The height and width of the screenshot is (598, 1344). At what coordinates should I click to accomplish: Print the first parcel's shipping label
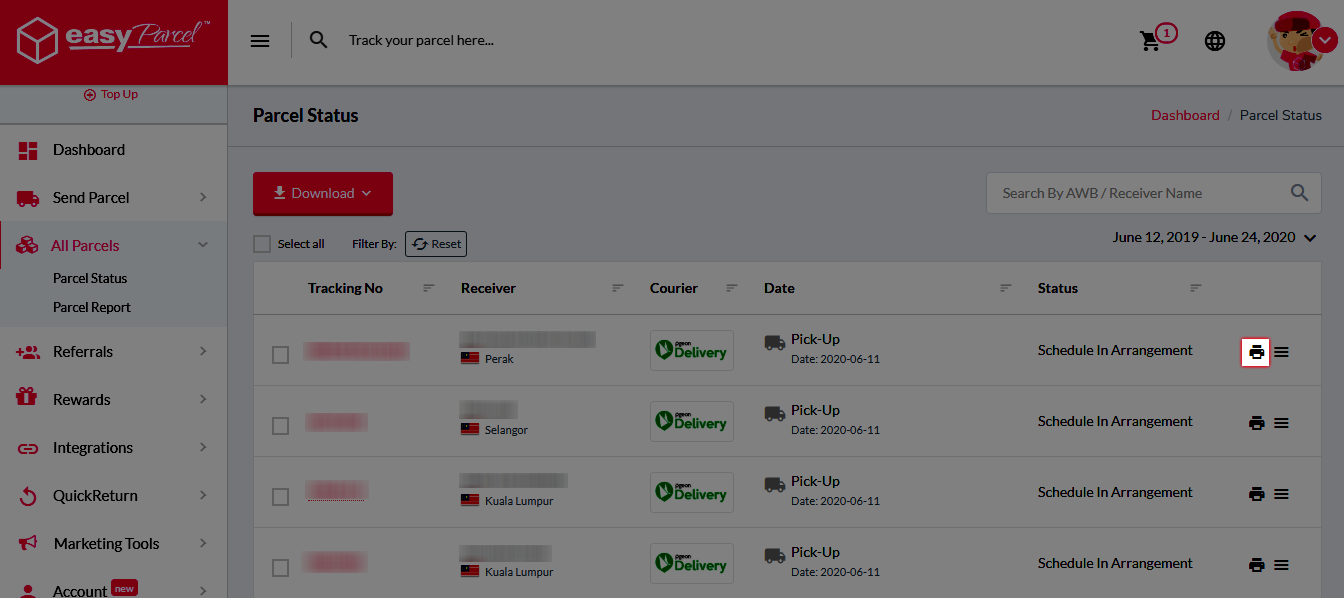click(1255, 351)
